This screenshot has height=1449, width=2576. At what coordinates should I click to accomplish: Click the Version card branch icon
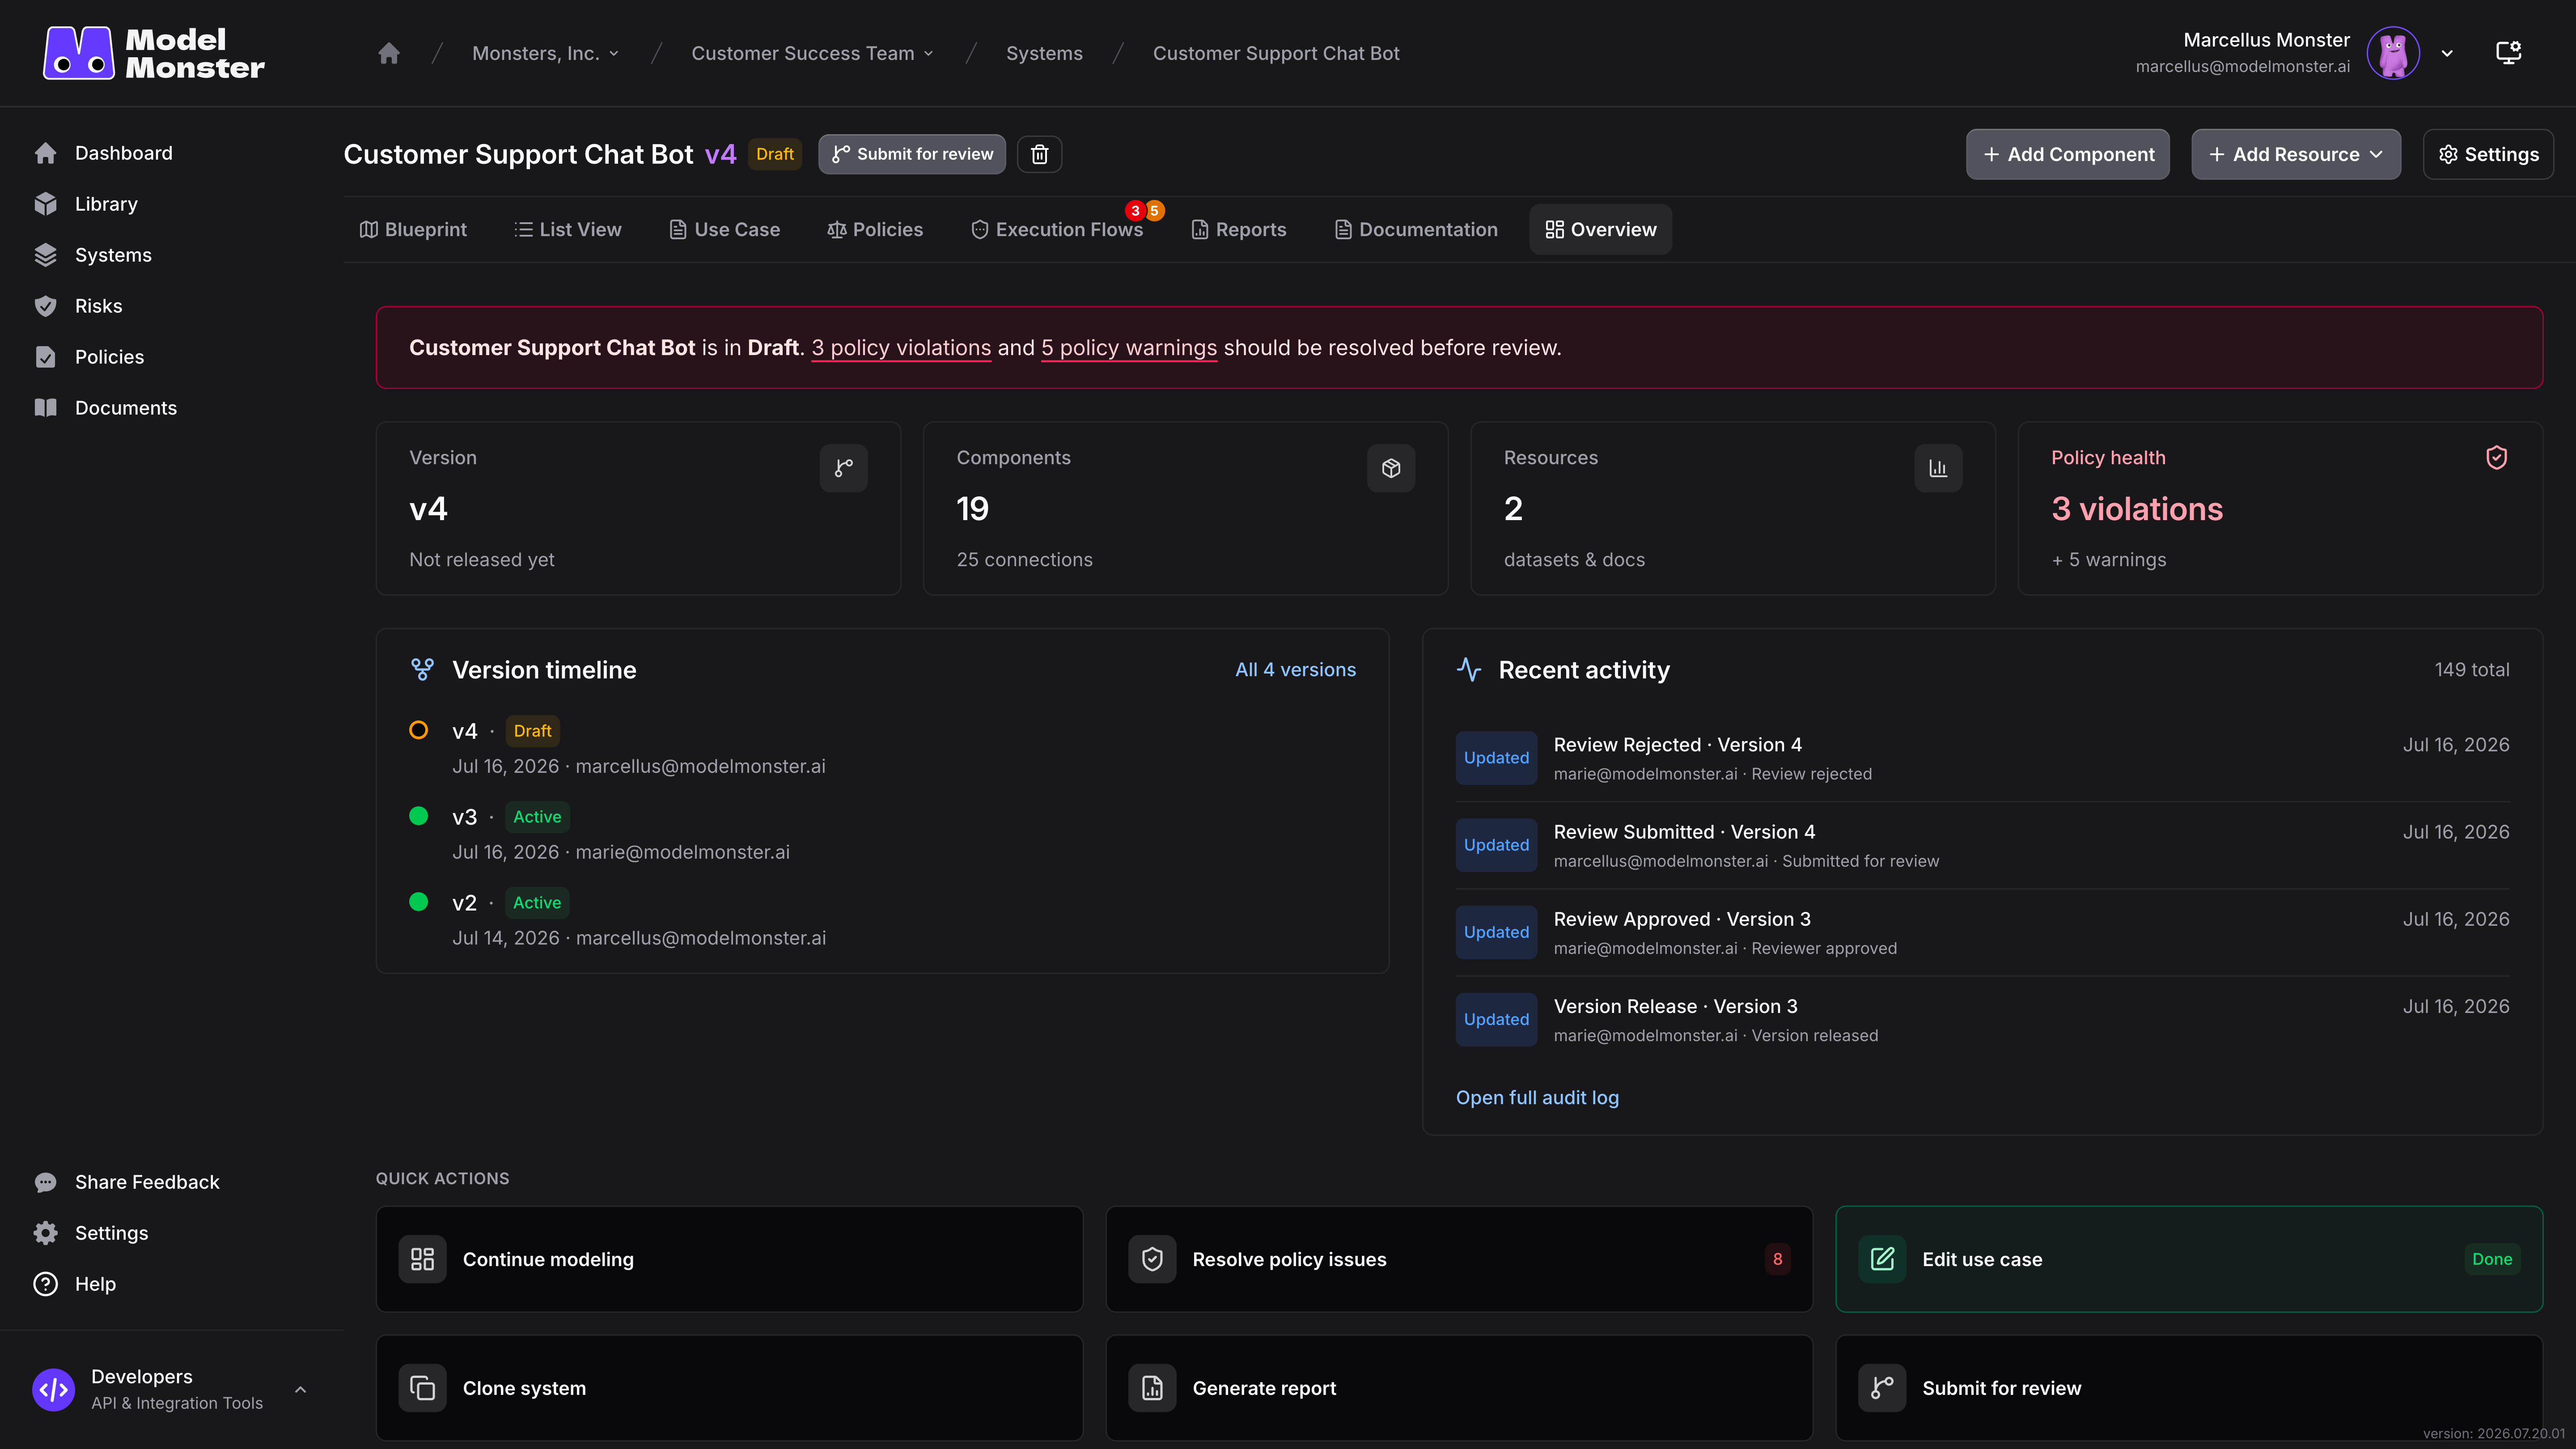(x=844, y=468)
